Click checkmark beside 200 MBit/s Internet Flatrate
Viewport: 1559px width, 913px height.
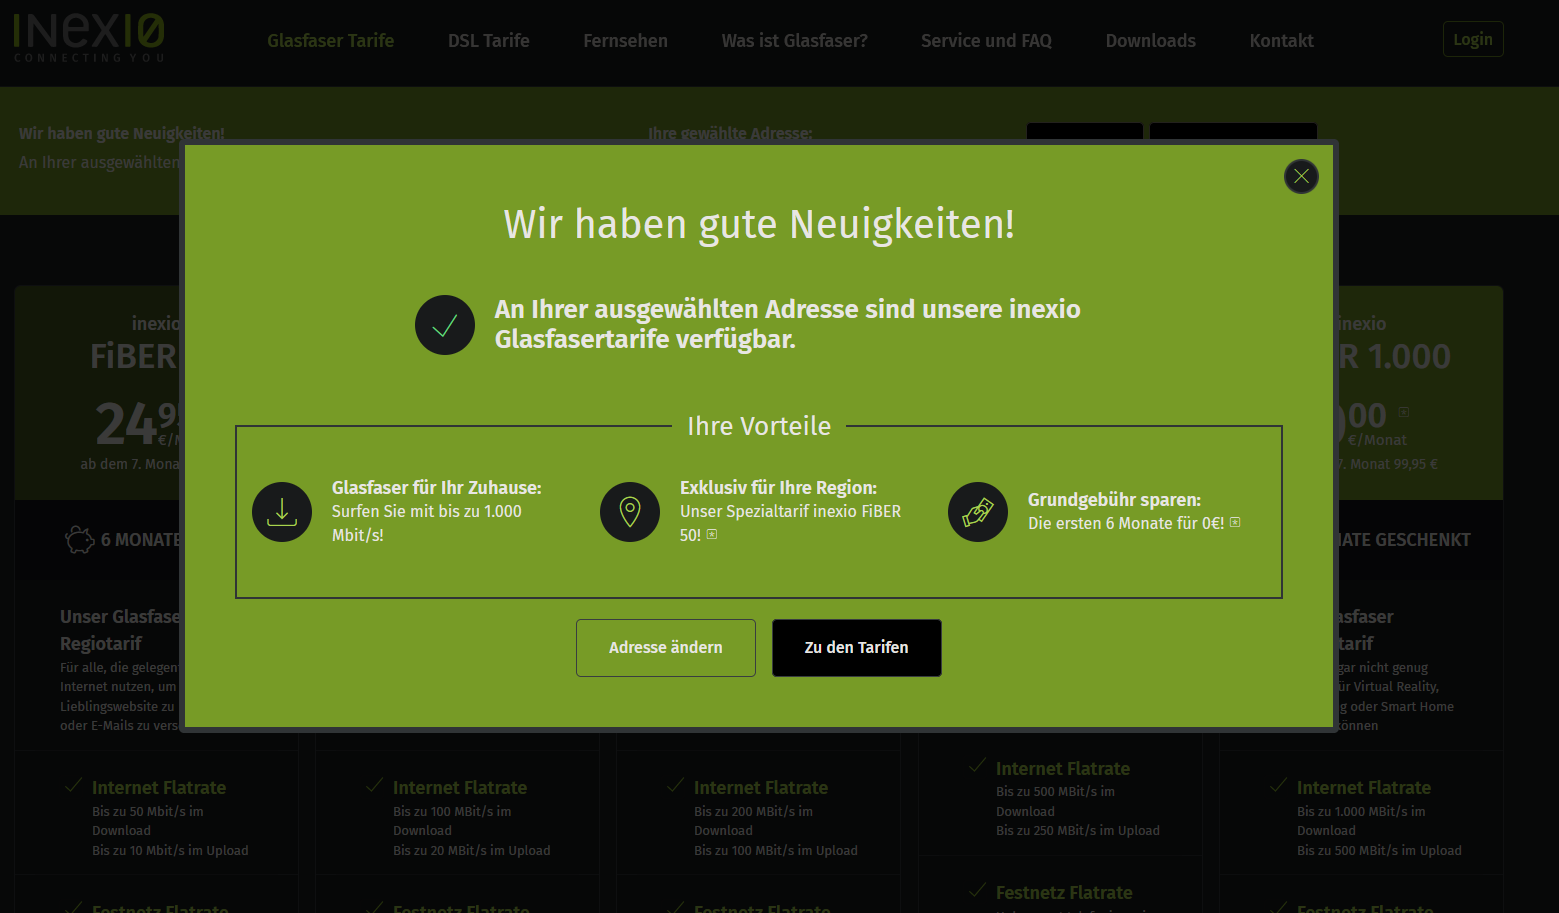point(675,786)
